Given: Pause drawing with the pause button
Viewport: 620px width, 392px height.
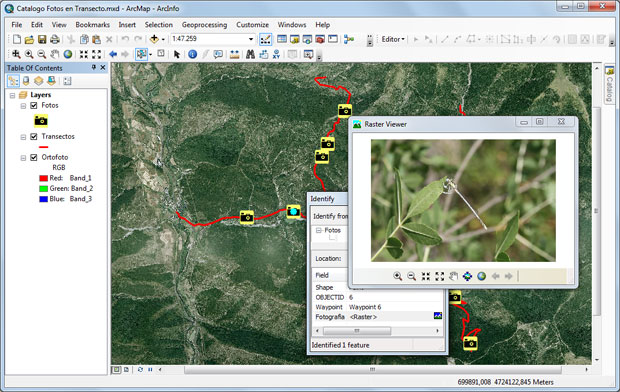Looking at the screenshot, I should click(150, 369).
